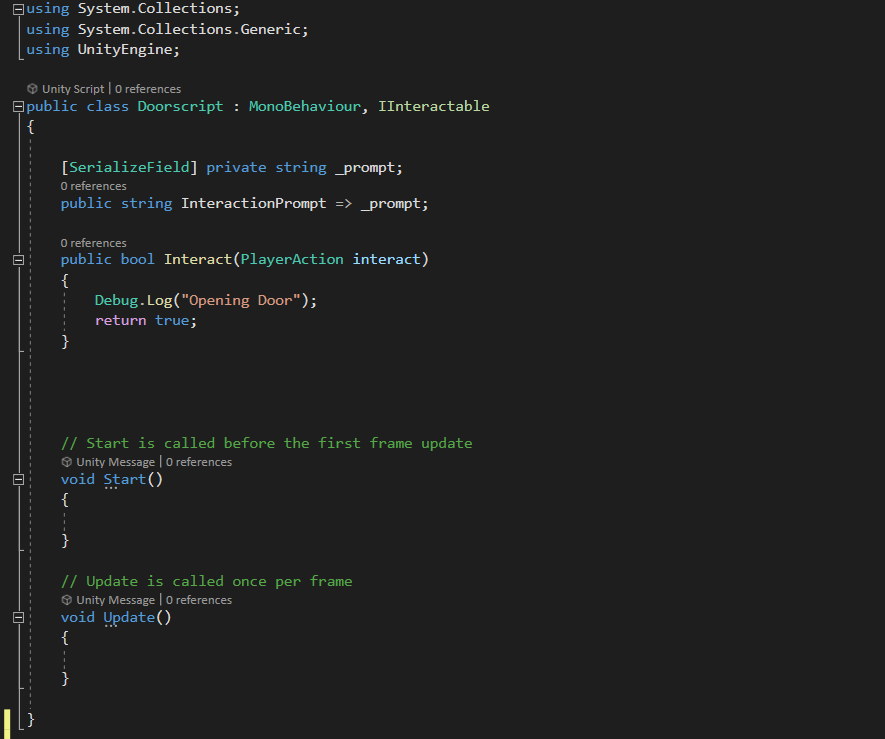Click the 'MonoBehaviour' base class
This screenshot has height=739, width=885.
[x=305, y=106]
